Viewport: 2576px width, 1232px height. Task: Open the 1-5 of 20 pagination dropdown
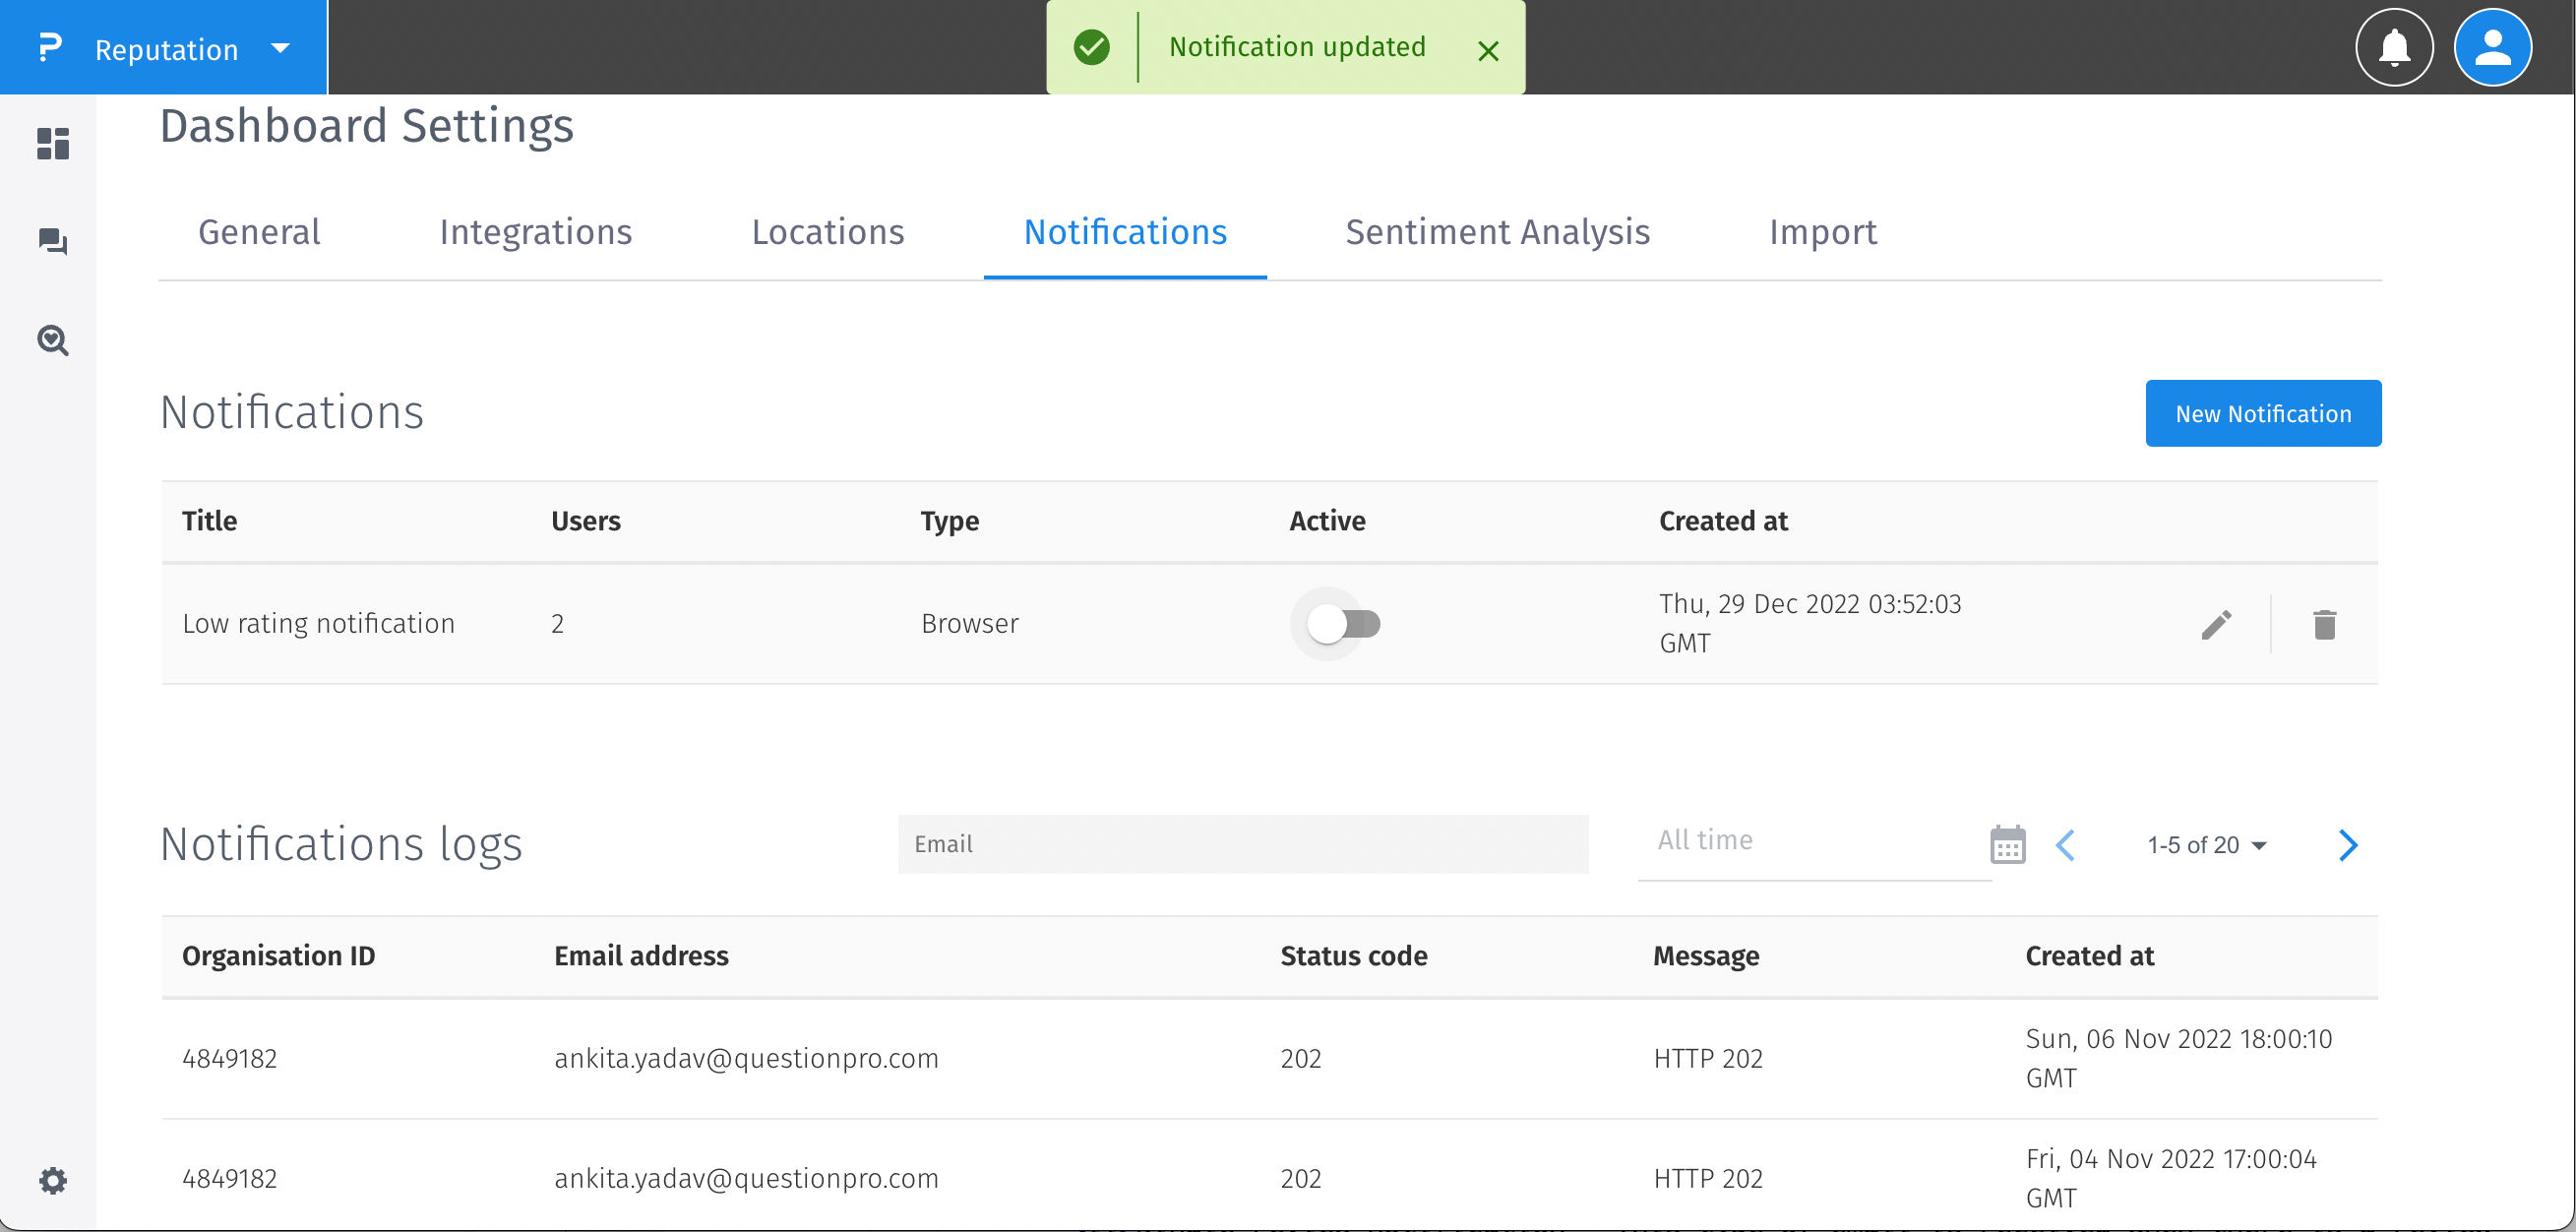(2206, 845)
